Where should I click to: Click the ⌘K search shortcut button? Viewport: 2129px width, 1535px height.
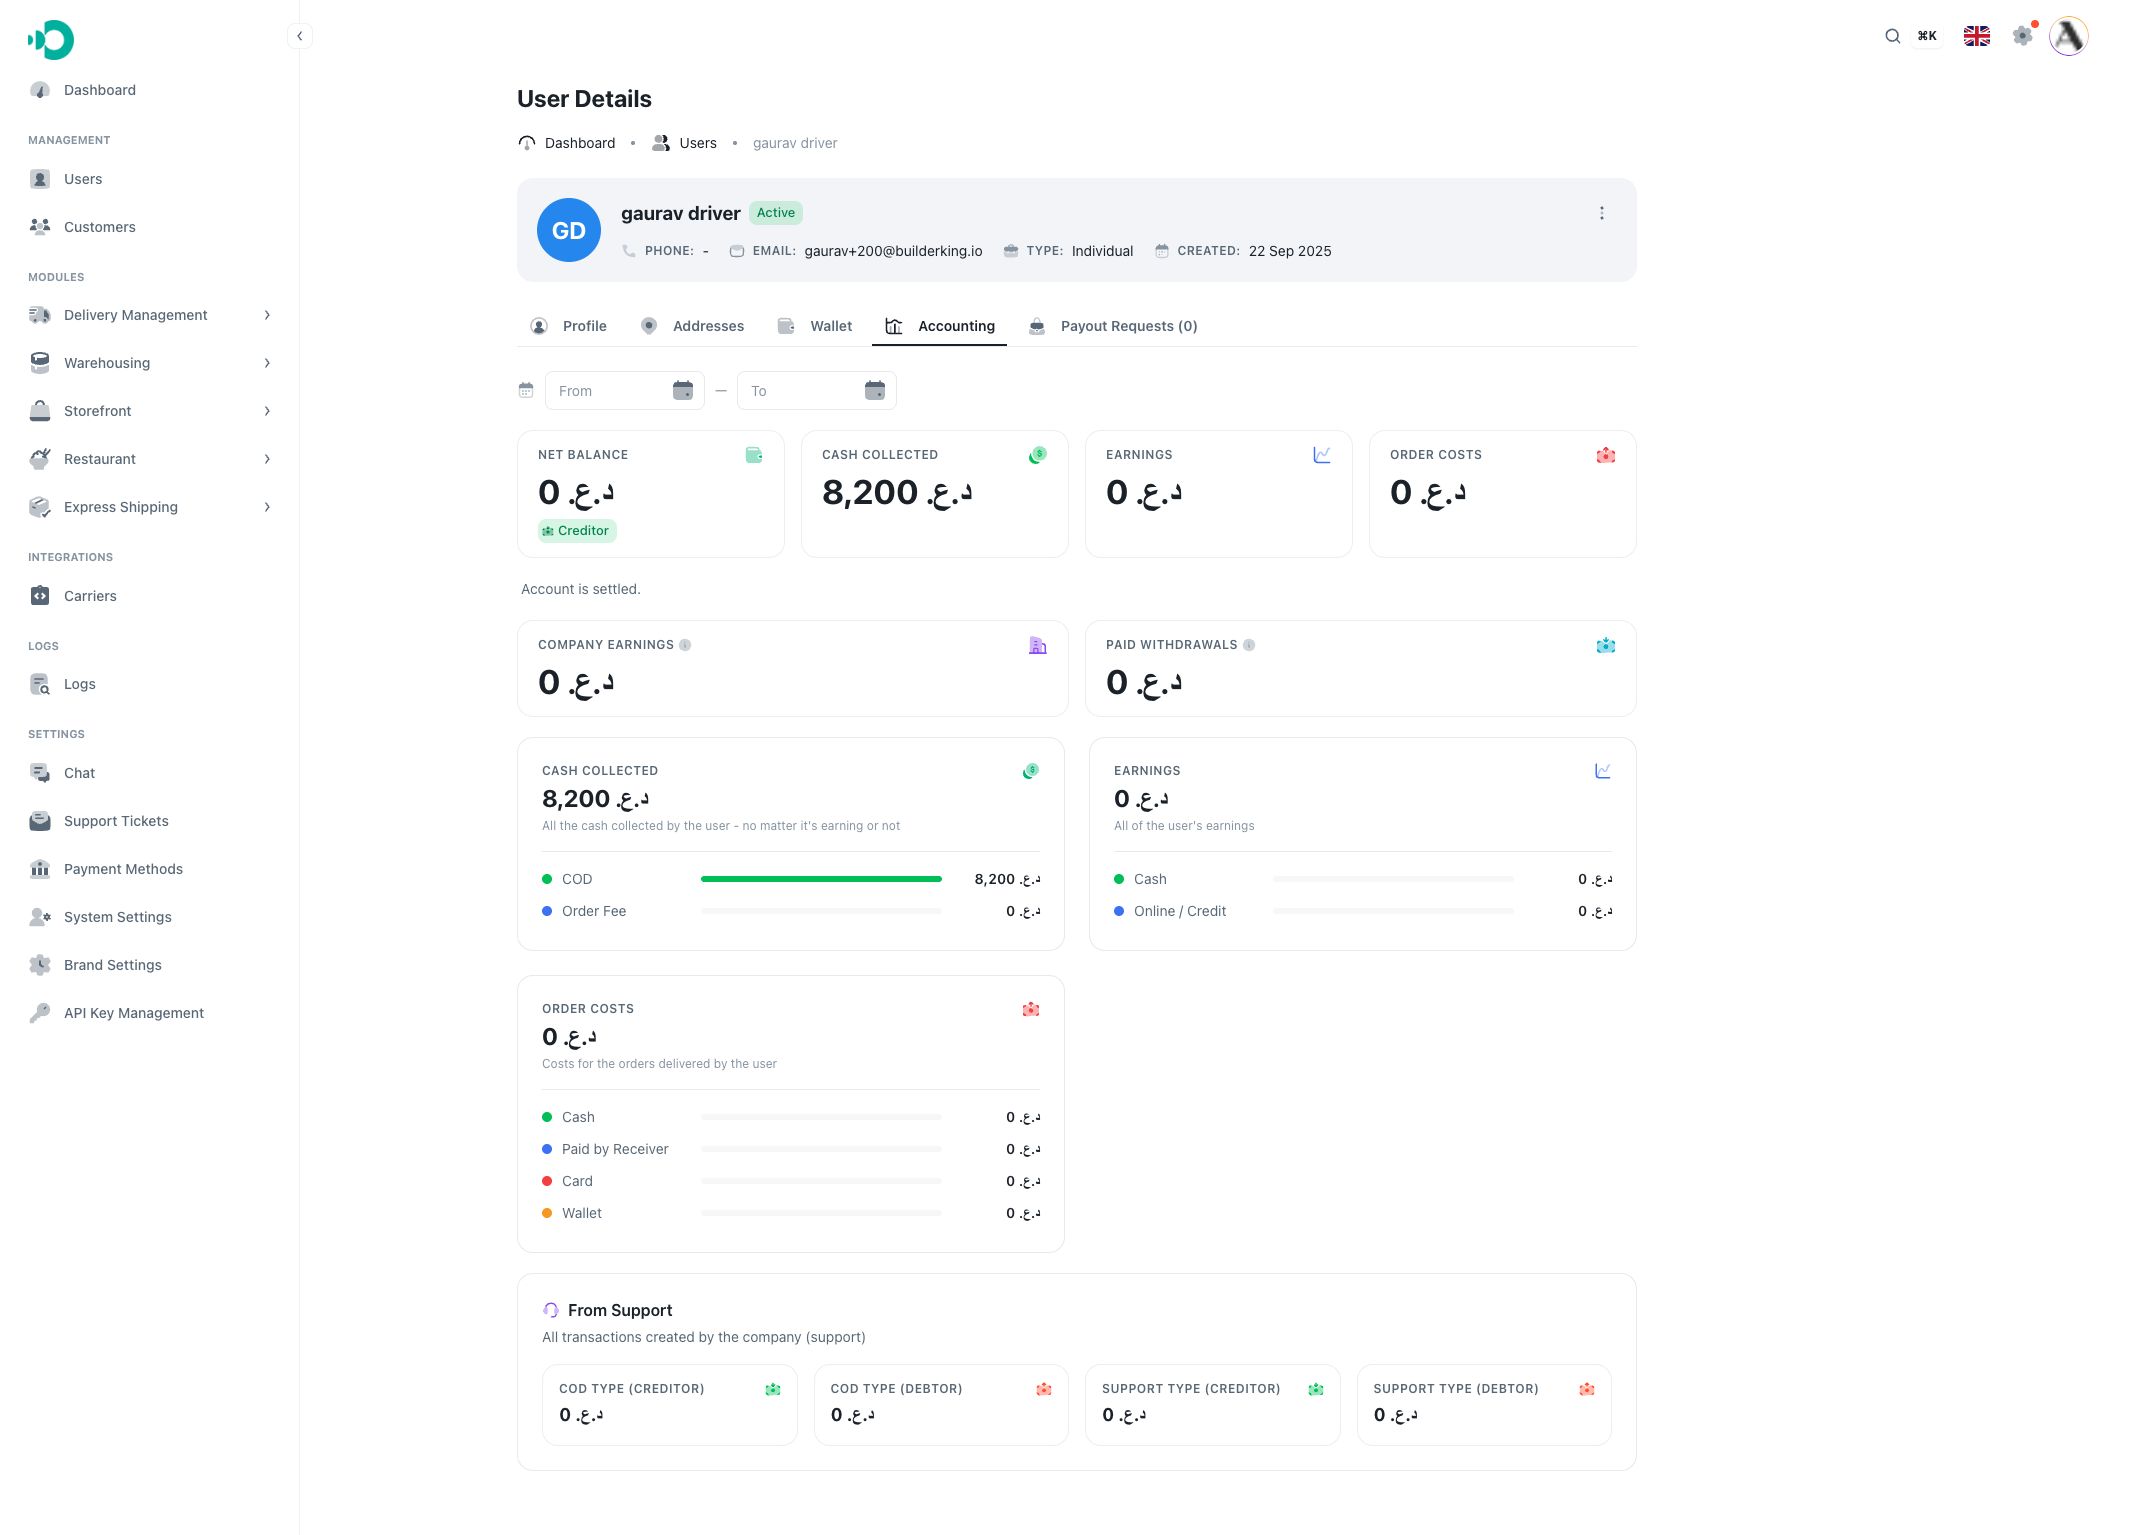(x=1927, y=36)
